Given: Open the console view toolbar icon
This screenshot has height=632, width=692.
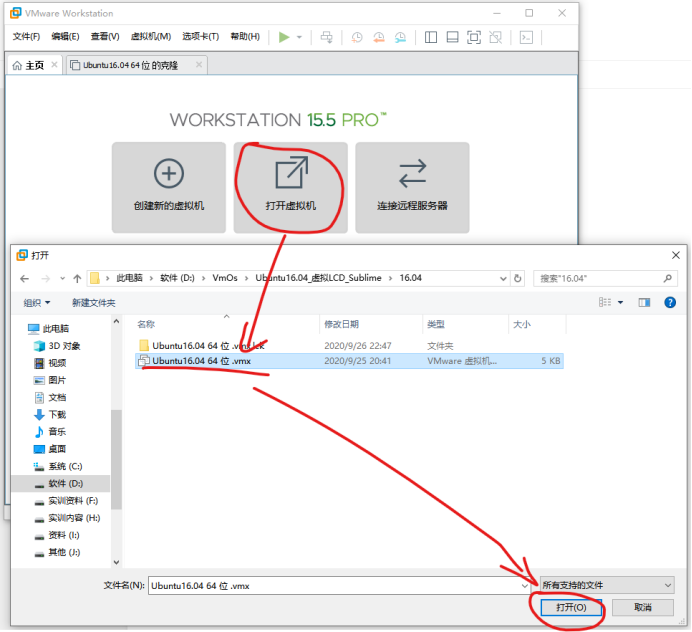Looking at the screenshot, I should [x=526, y=37].
